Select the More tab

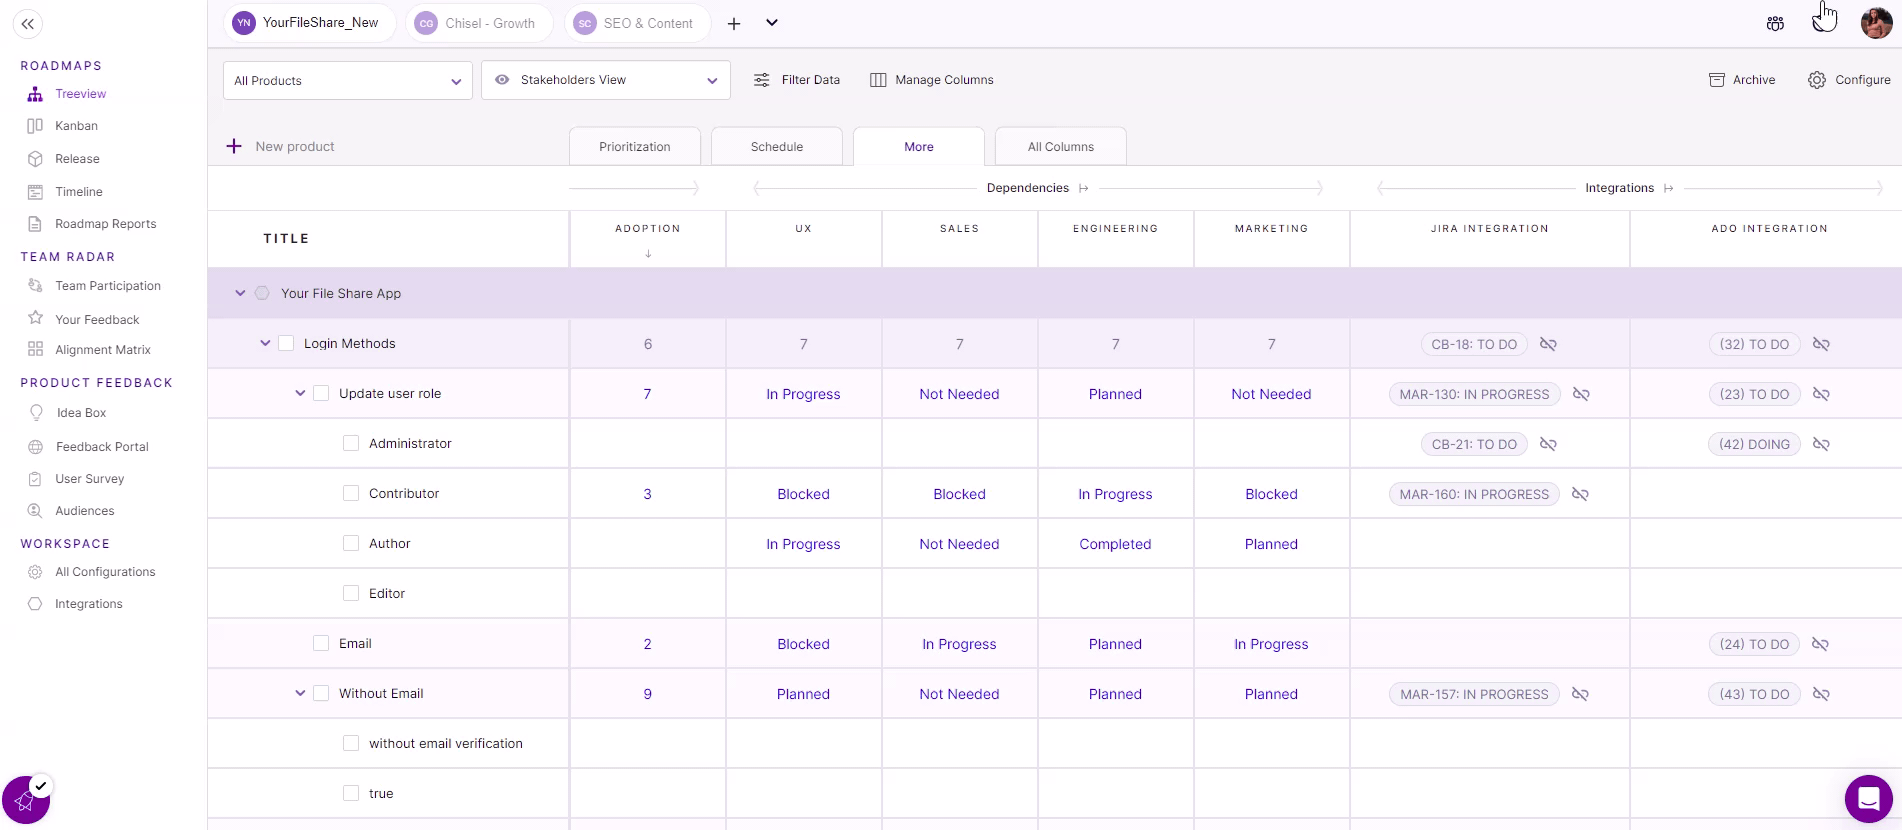click(919, 147)
